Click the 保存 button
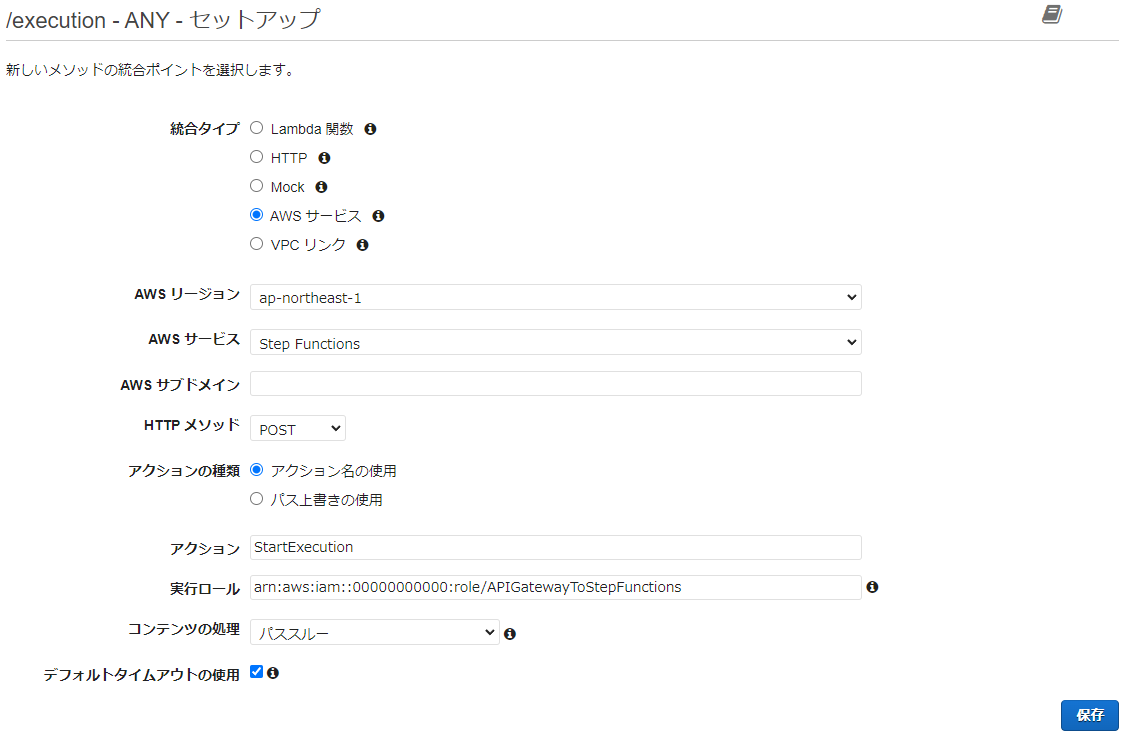1137x748 pixels. pos(1089,715)
